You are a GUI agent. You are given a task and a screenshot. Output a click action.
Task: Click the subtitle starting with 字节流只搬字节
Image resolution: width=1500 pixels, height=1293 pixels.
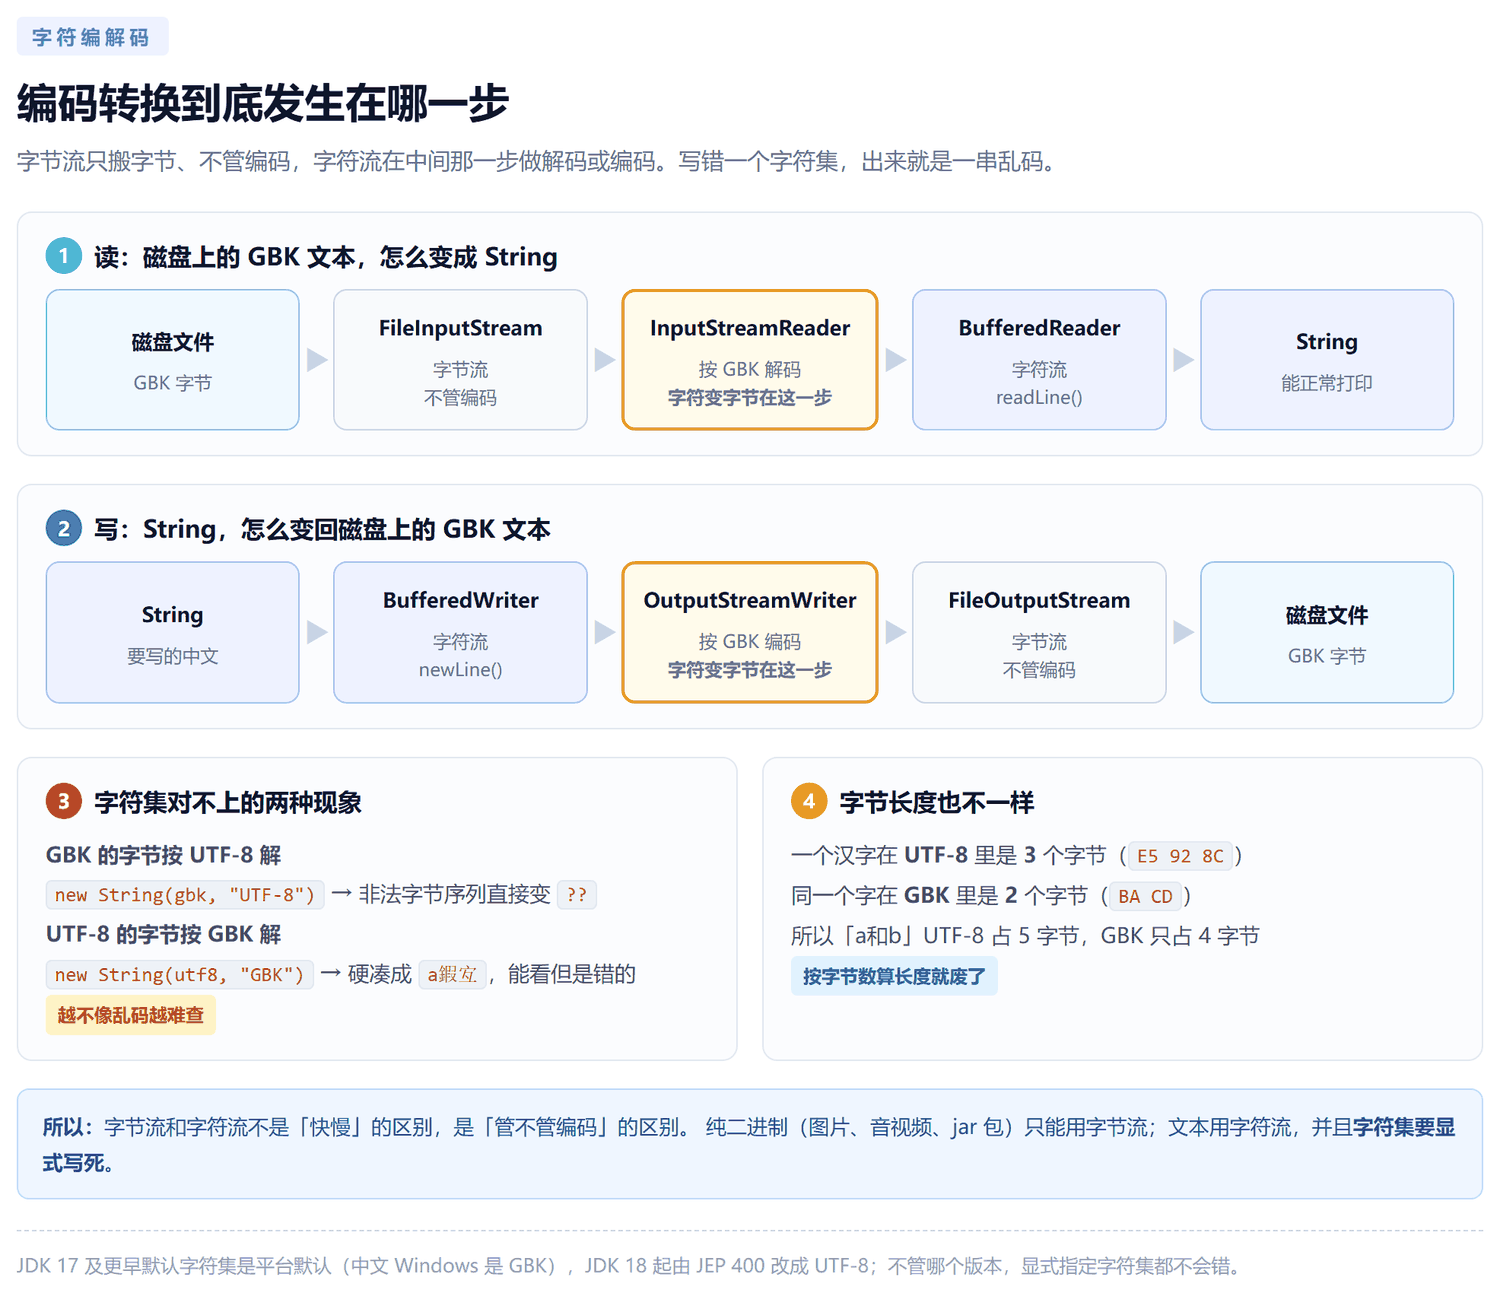tap(539, 161)
